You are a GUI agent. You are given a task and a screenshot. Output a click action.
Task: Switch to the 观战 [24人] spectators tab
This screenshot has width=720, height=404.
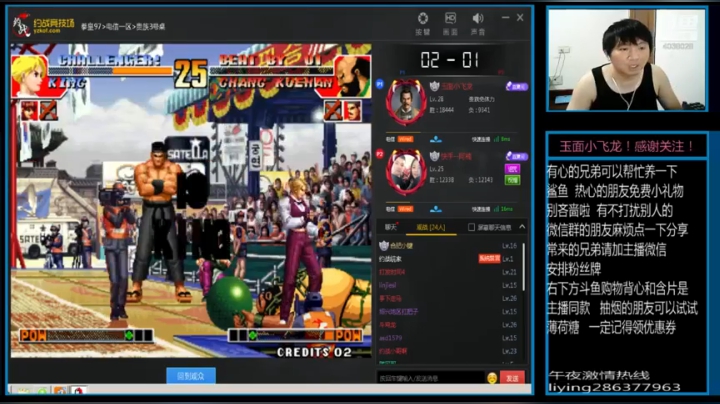pos(431,227)
